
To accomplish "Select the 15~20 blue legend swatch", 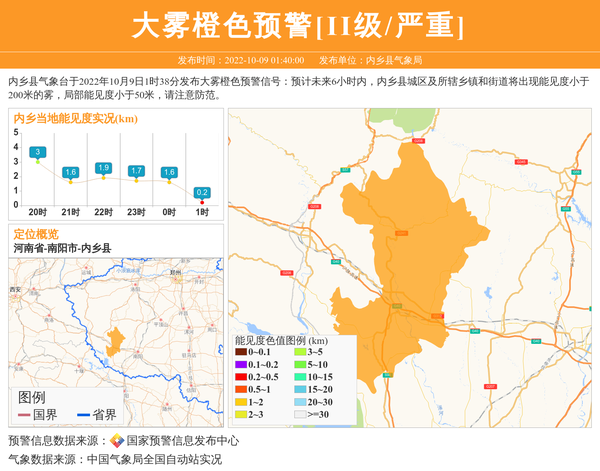I will point(300,389).
